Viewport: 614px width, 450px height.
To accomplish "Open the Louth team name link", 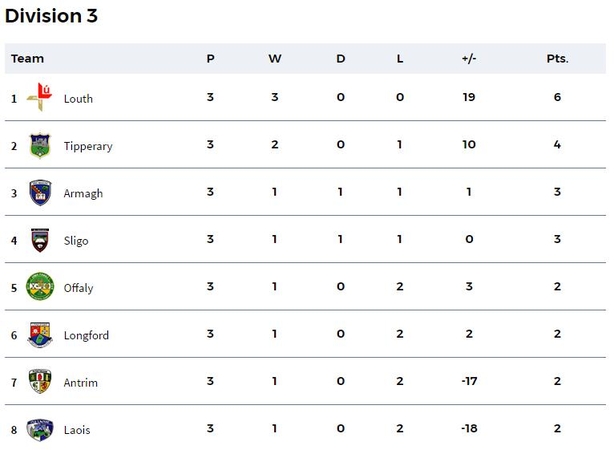I will (78, 98).
